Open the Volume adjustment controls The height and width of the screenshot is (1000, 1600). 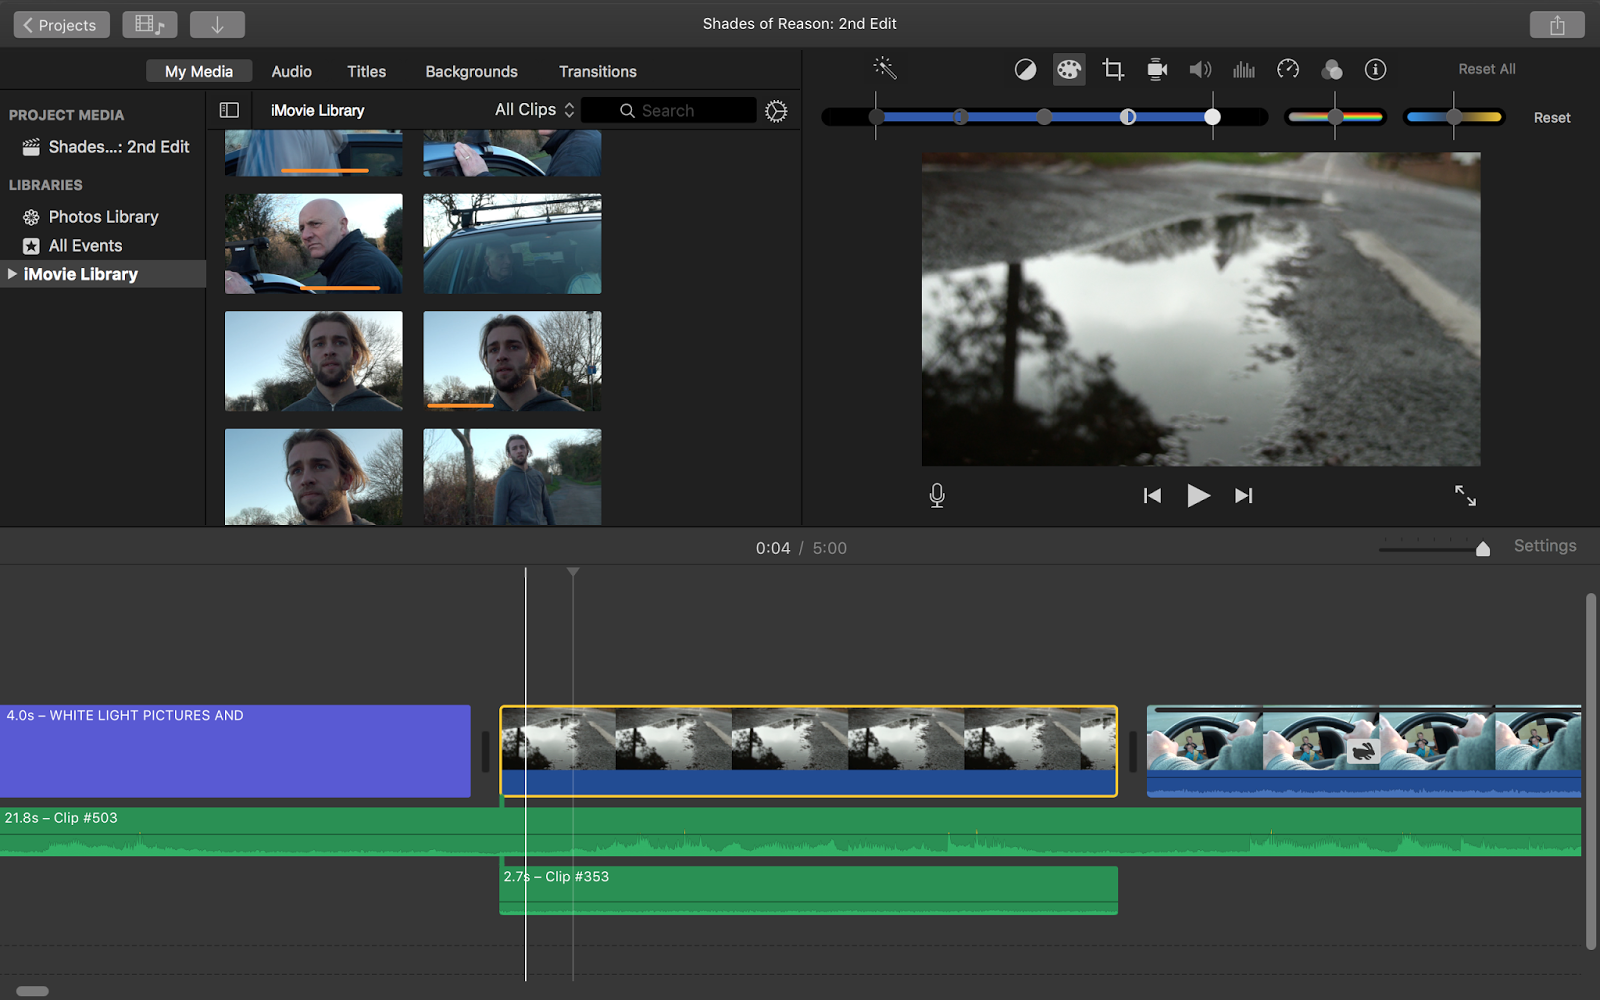tap(1201, 69)
